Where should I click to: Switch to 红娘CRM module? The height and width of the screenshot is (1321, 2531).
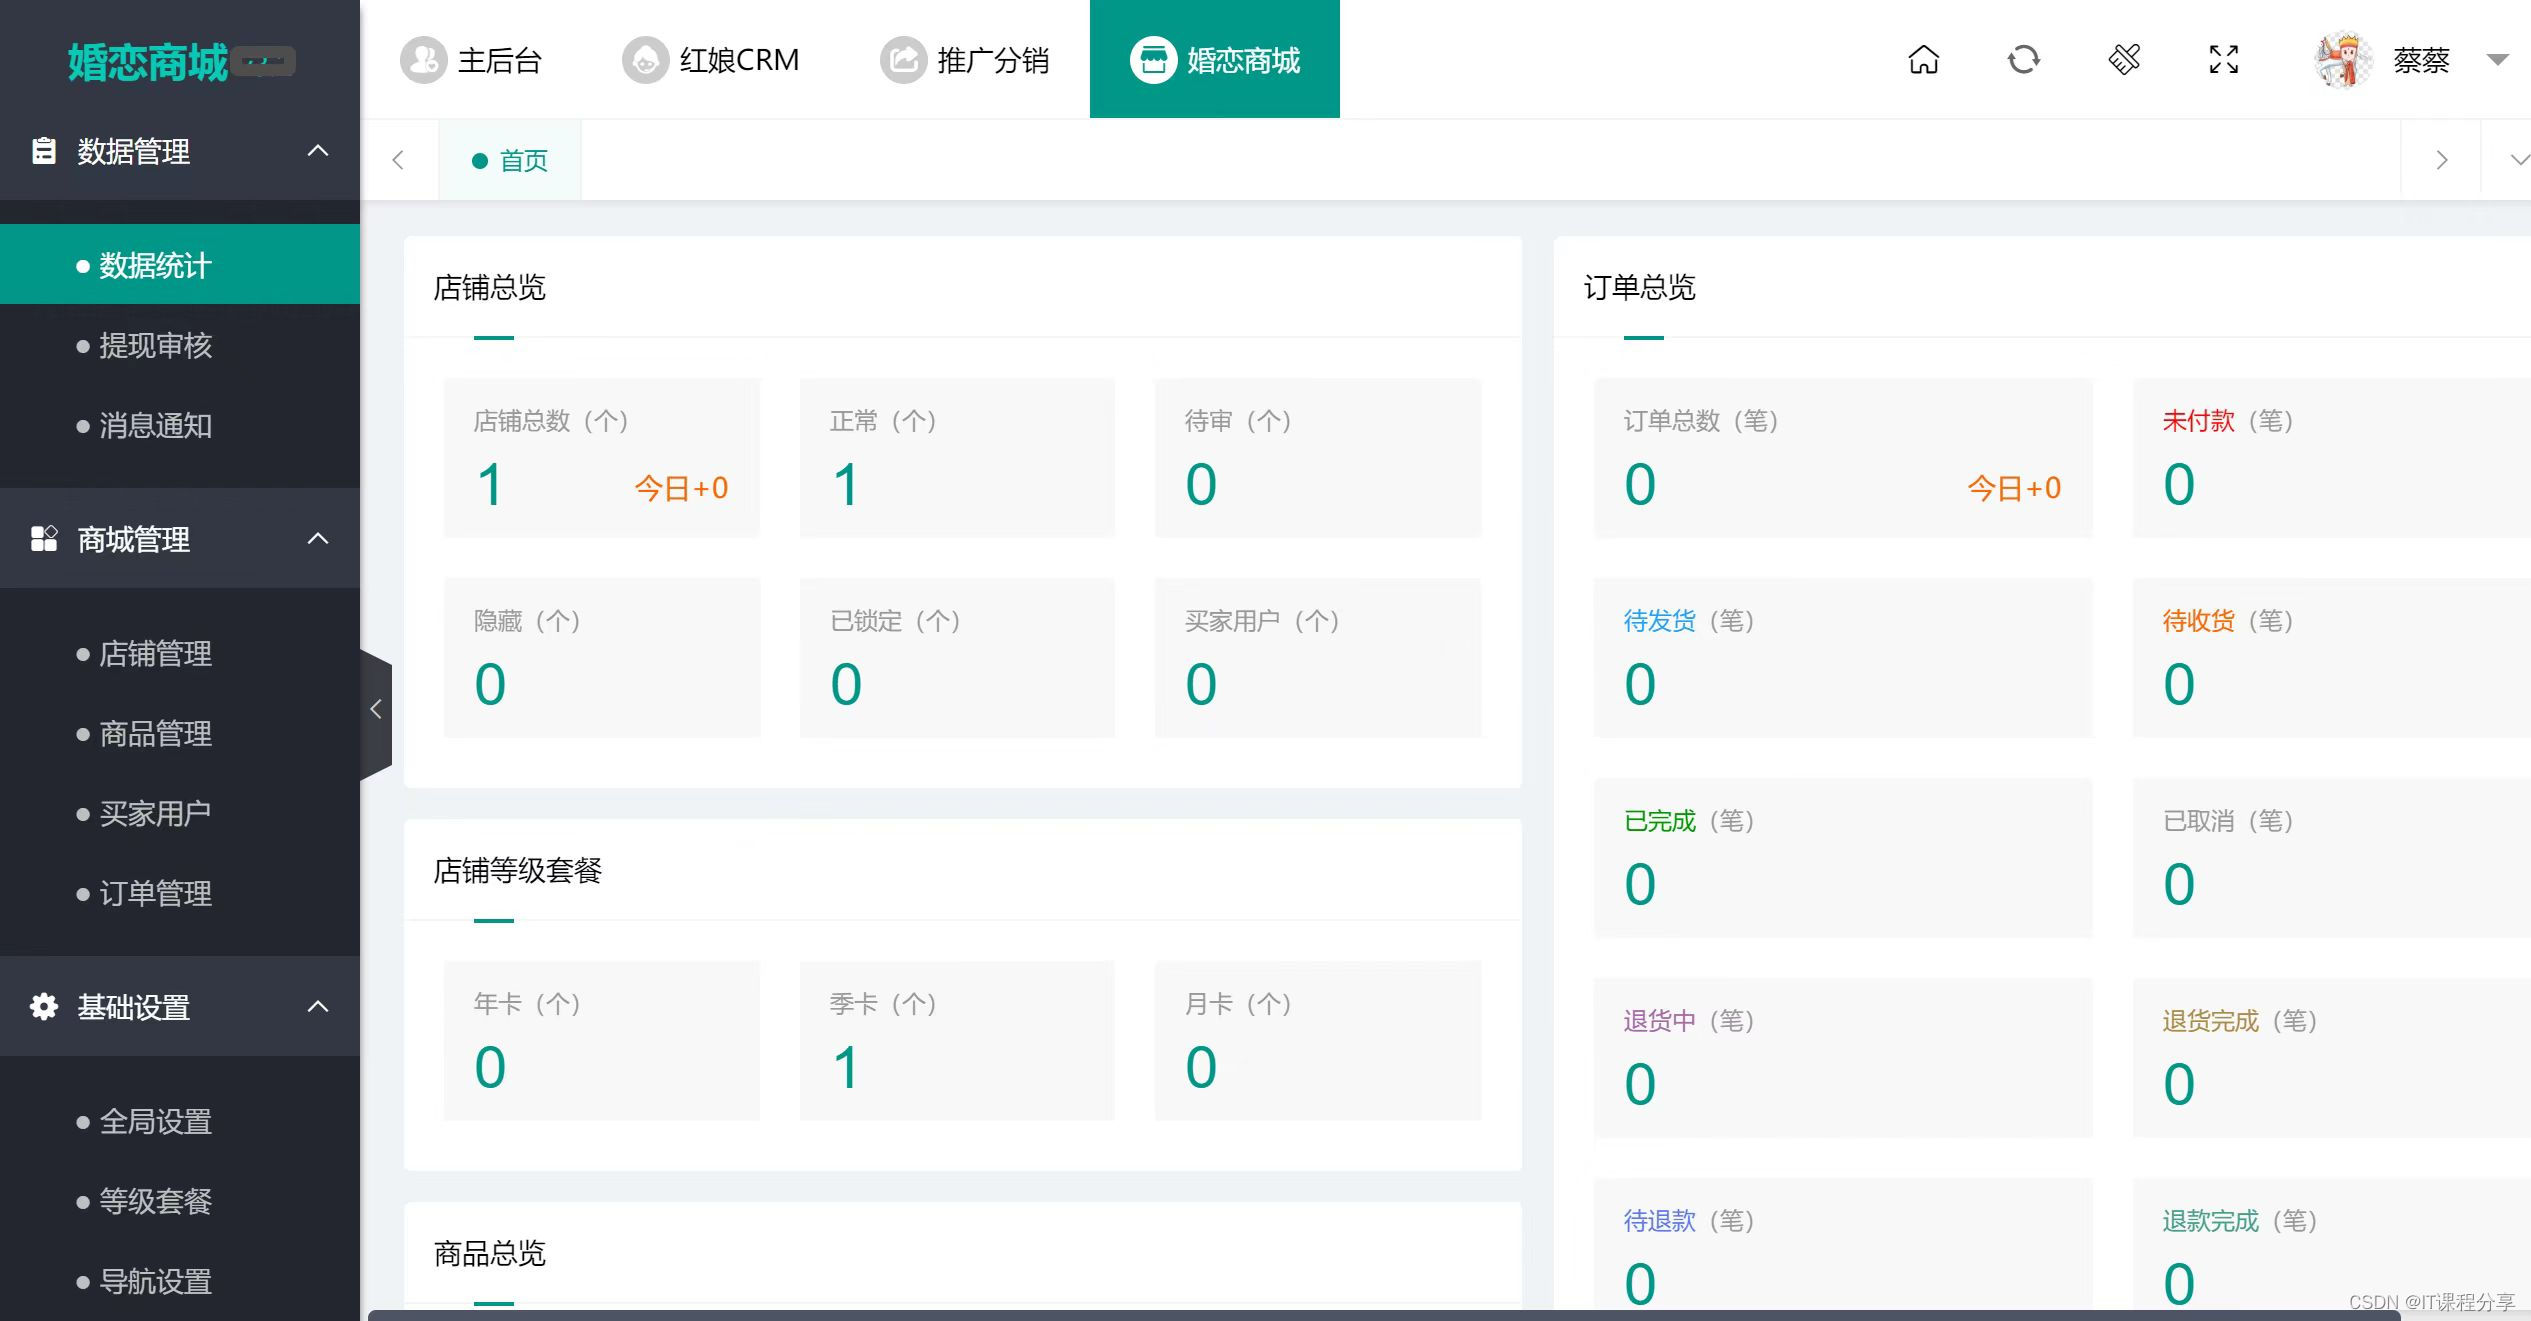coord(711,60)
